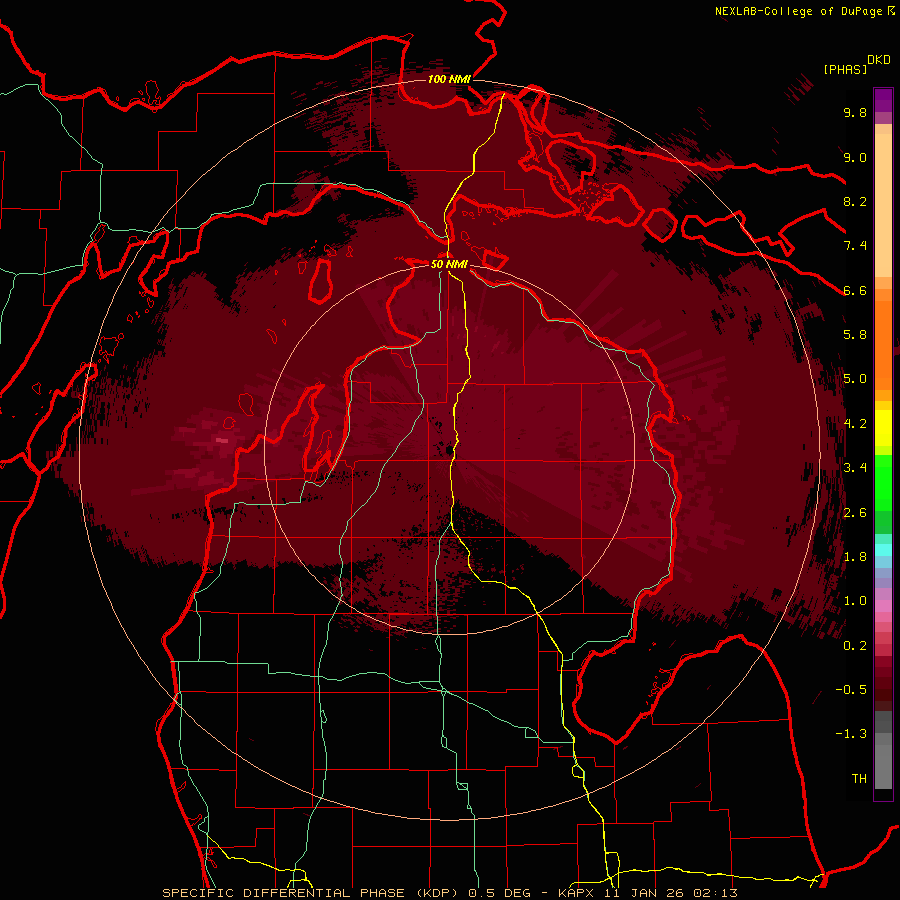
Task: Click the 50 NMI range ring label
Action: [x=449, y=265]
